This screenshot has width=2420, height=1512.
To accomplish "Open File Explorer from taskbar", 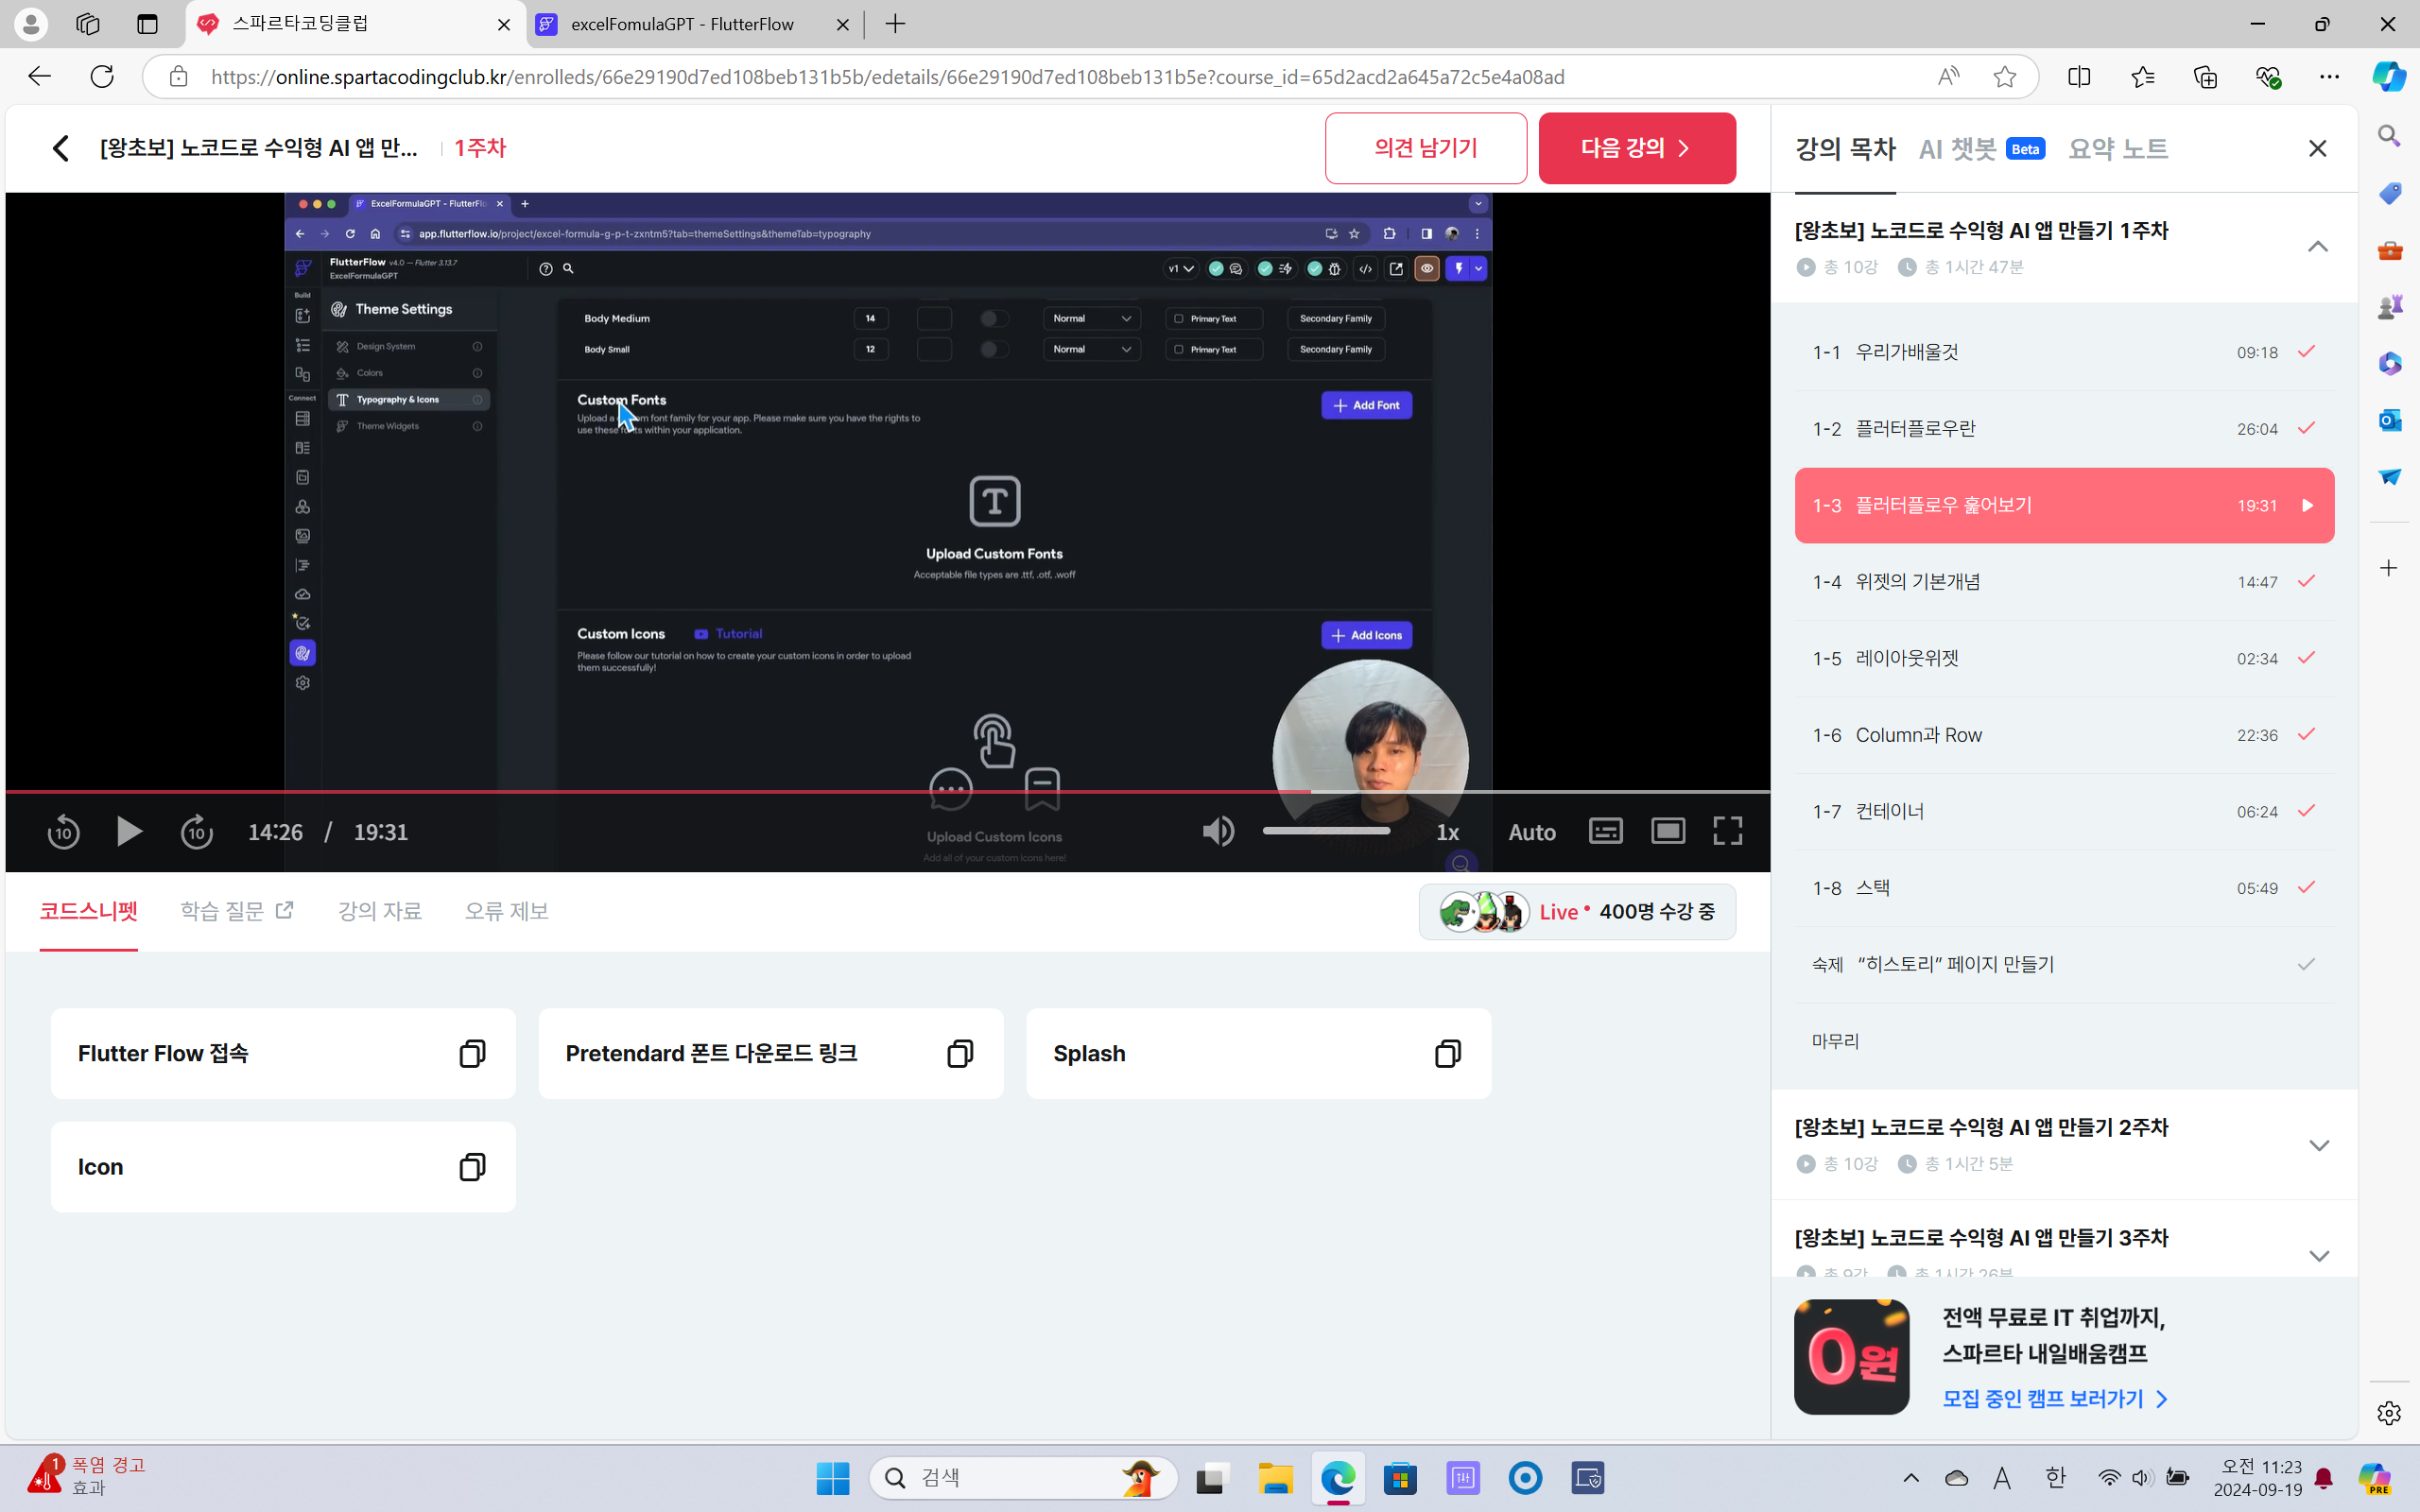I will pos(1275,1478).
